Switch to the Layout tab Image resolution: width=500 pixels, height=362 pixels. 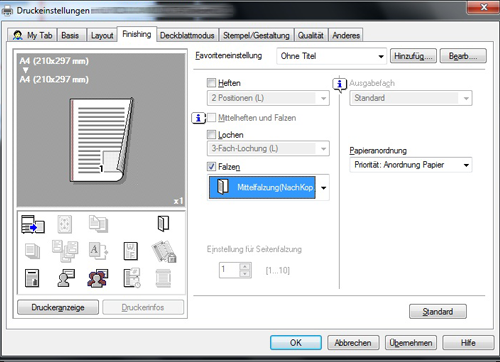click(x=102, y=35)
